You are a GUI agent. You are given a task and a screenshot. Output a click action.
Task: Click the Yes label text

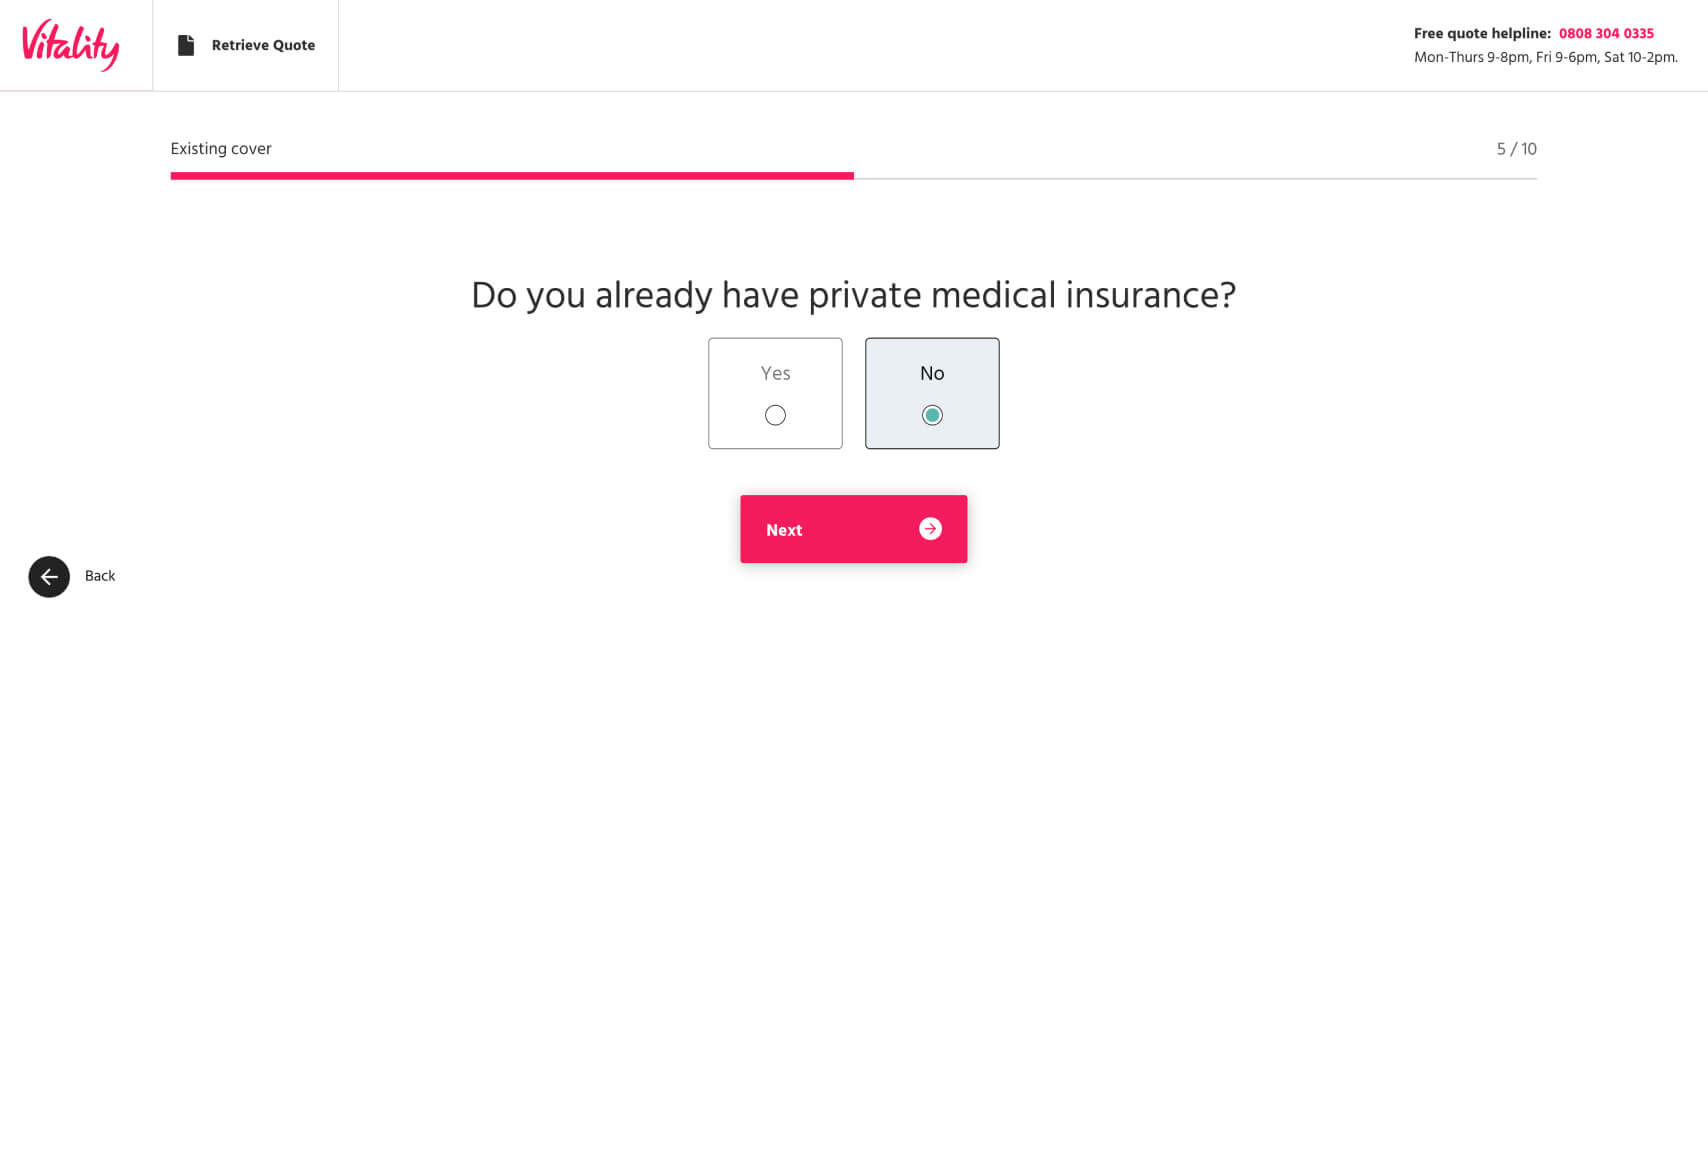pos(775,373)
